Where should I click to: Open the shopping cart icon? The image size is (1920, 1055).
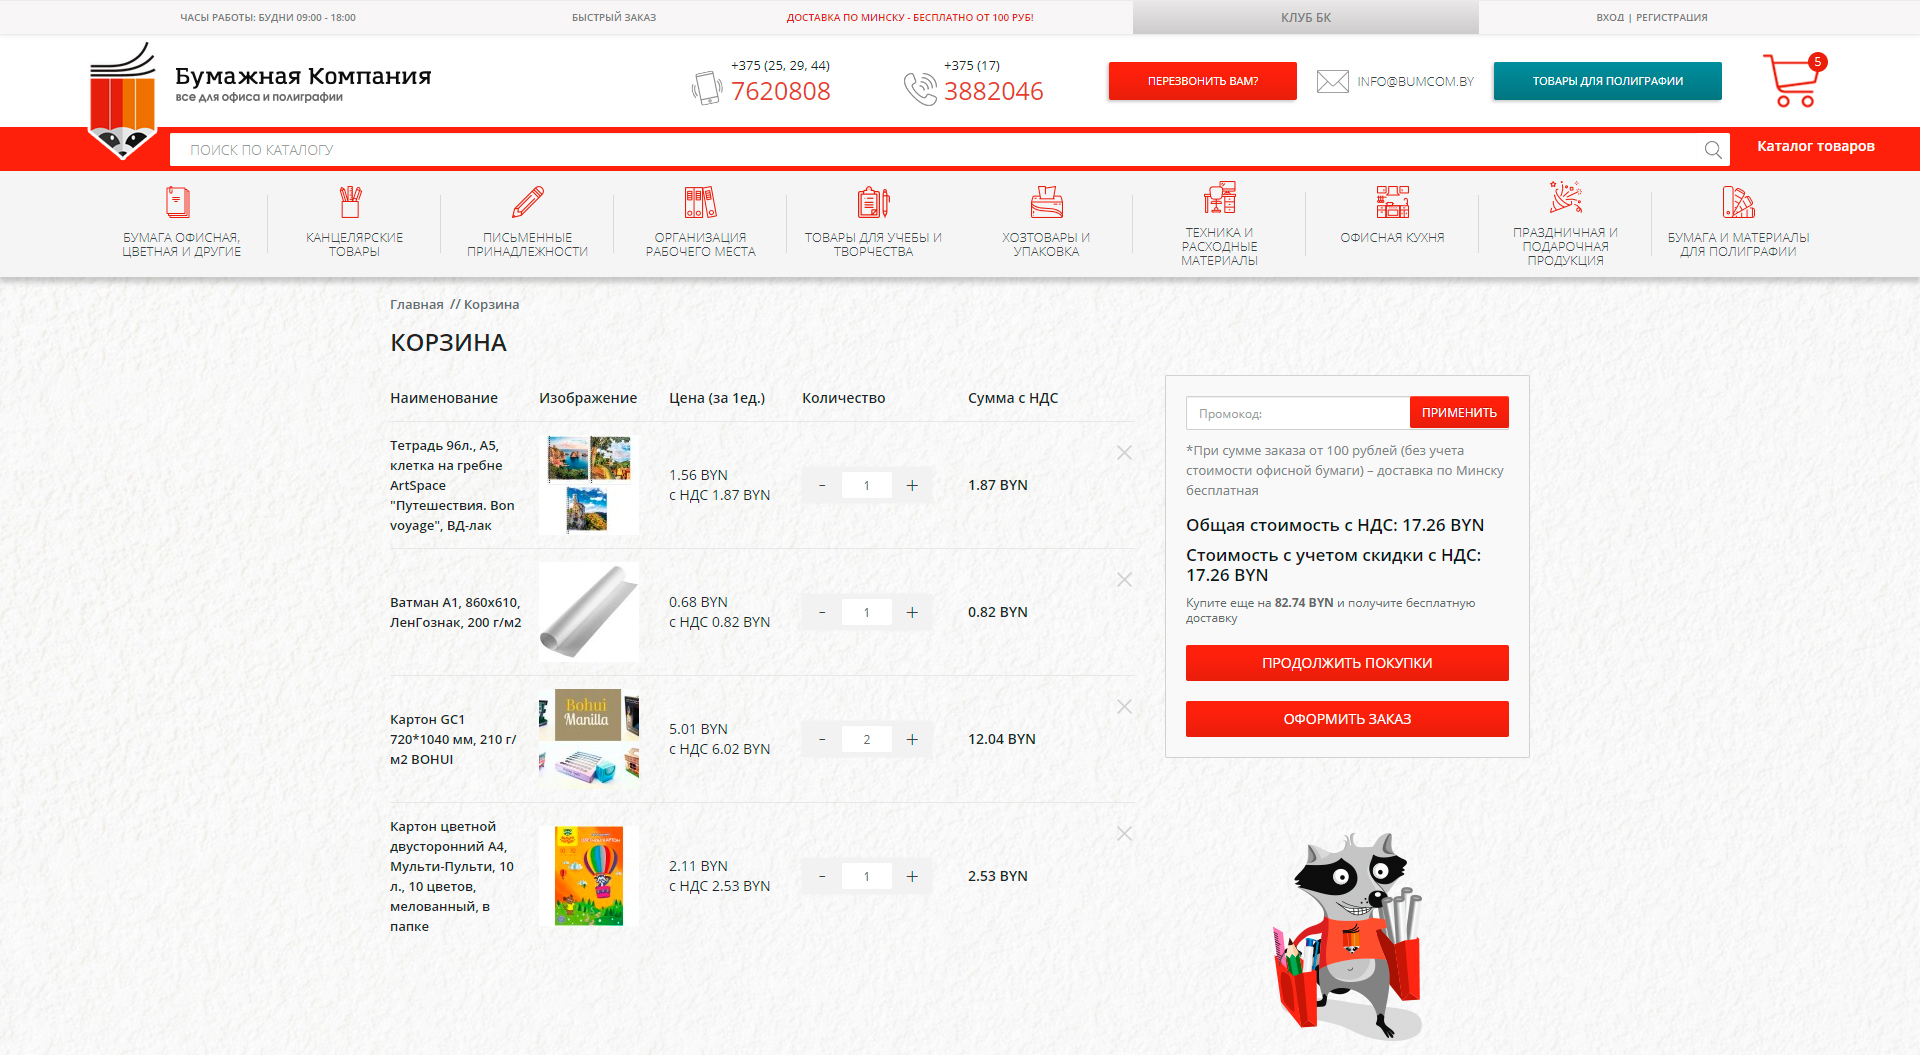[1791, 81]
